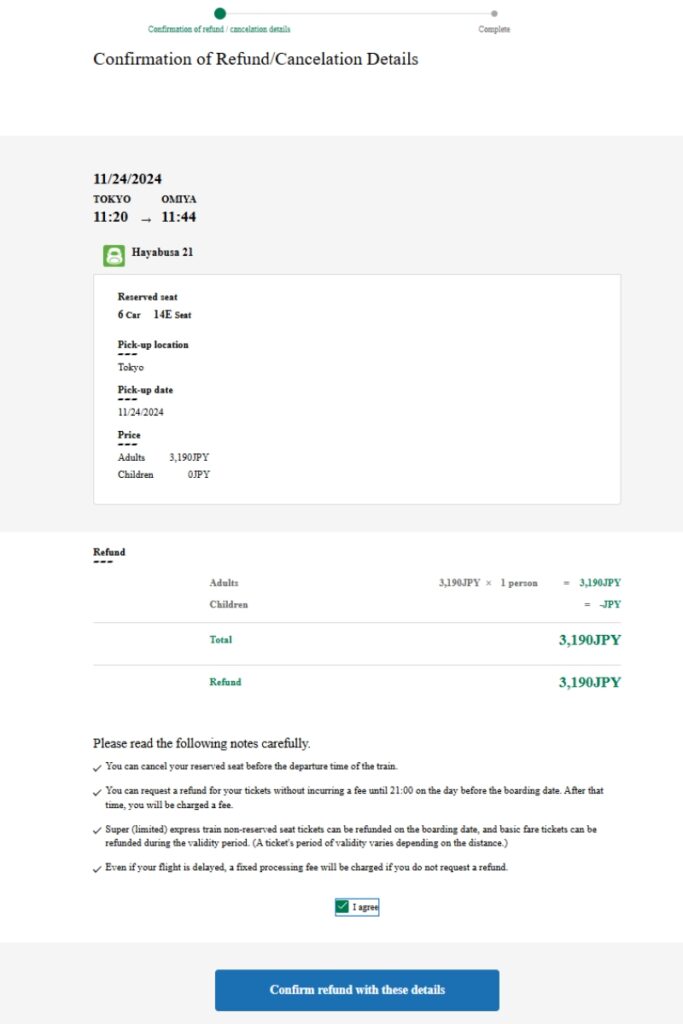Click the gray Complete step dot
683x1024 pixels.
tap(494, 13)
